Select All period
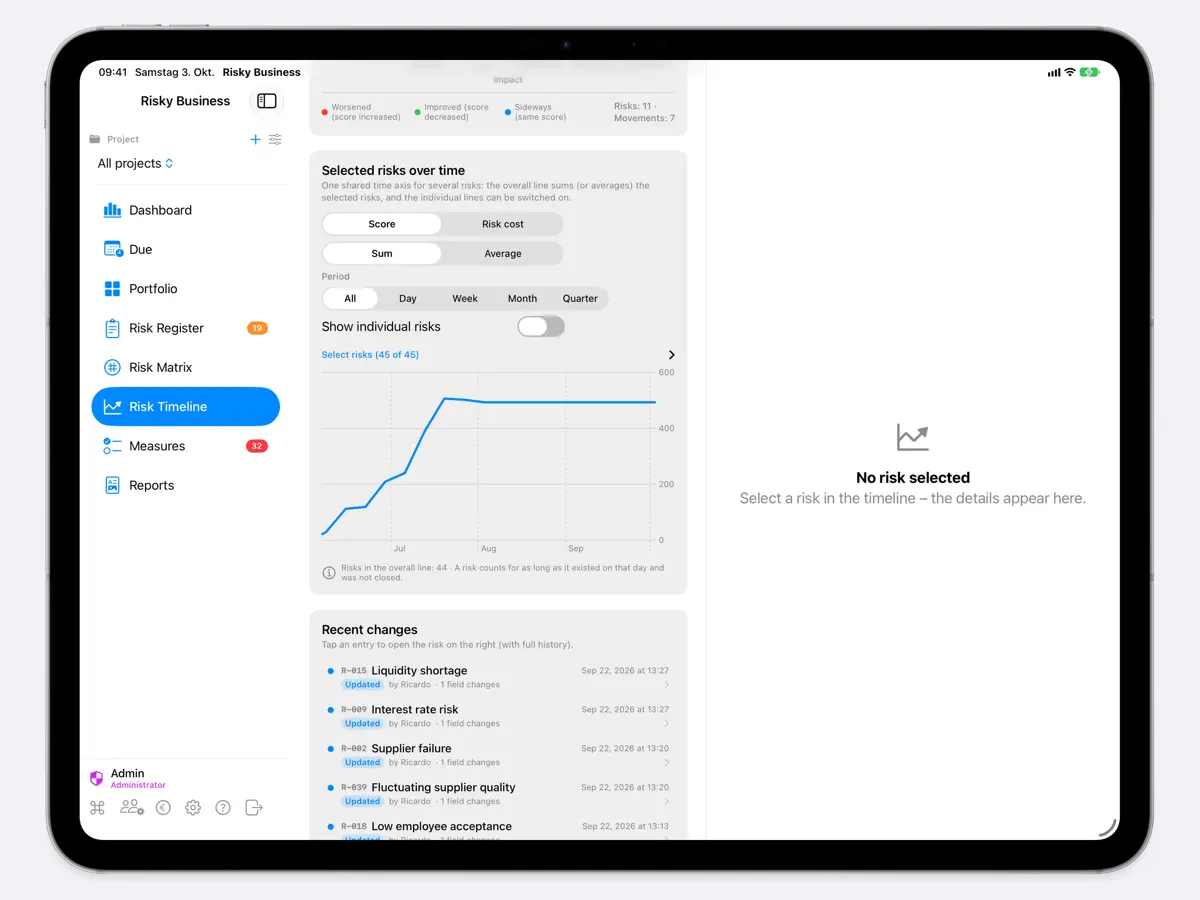Screen dimensions: 1200x900 click(x=350, y=298)
